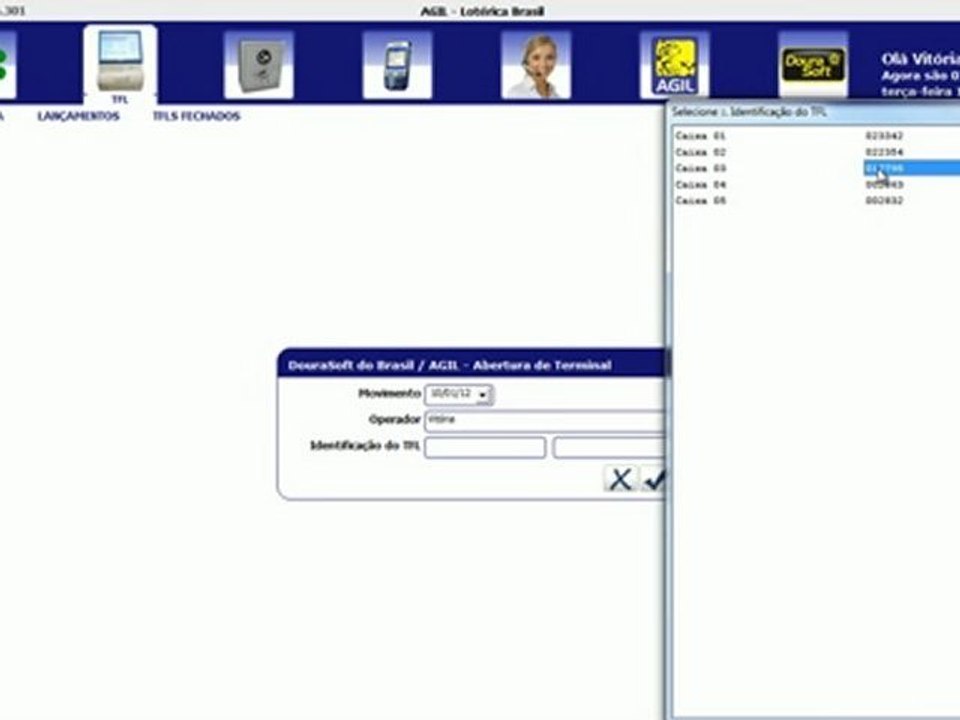This screenshot has height=720, width=960.
Task: Switch to the TFLS FECHADOS tab
Action: [x=197, y=116]
